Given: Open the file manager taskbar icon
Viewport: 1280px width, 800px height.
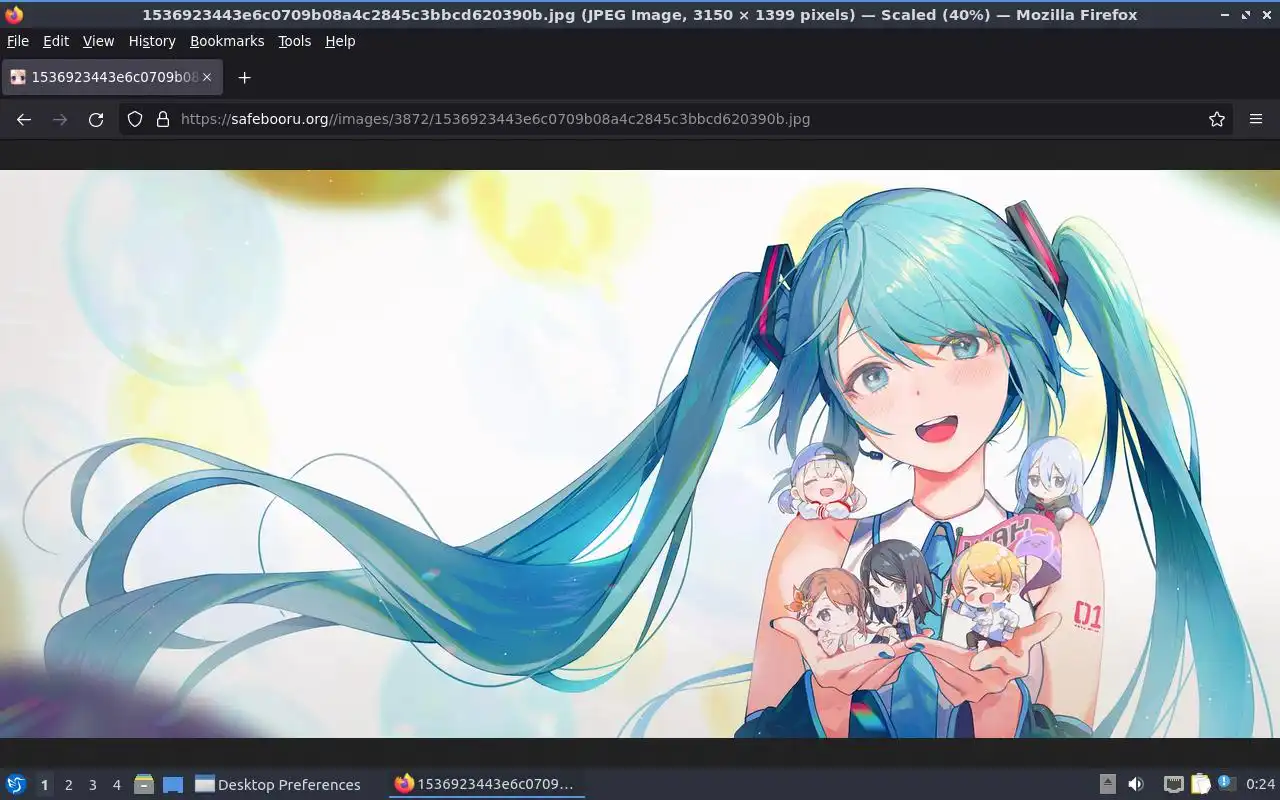Looking at the screenshot, I should click(143, 784).
